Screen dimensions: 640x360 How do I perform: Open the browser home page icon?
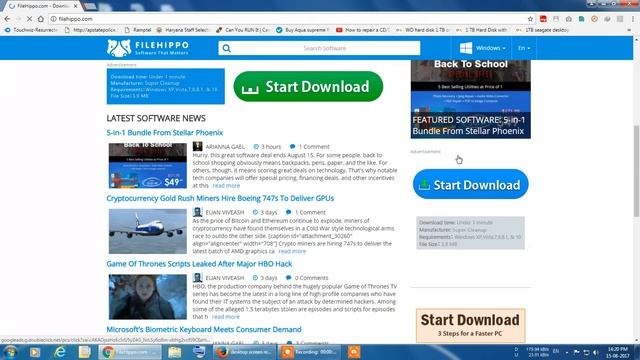(41, 19)
